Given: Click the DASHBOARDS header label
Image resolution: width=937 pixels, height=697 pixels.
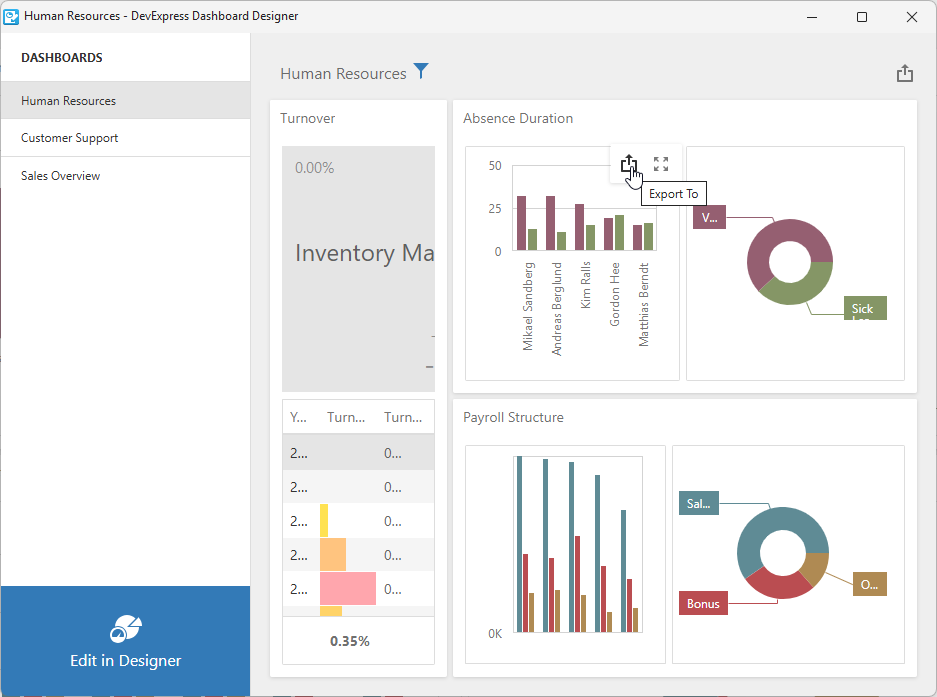Looking at the screenshot, I should coord(64,57).
